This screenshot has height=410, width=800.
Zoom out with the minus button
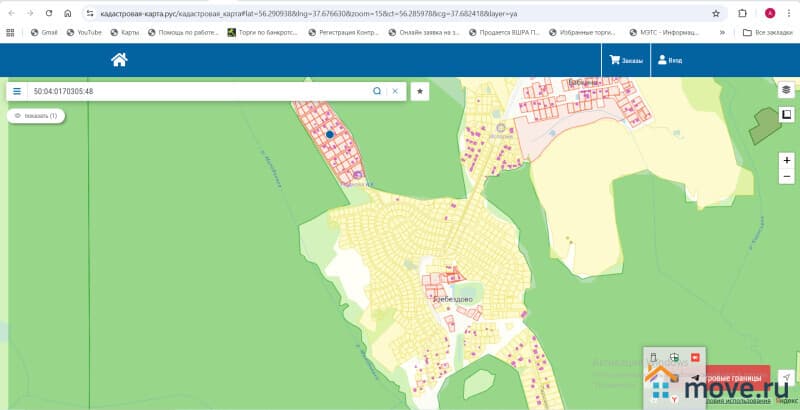787,176
